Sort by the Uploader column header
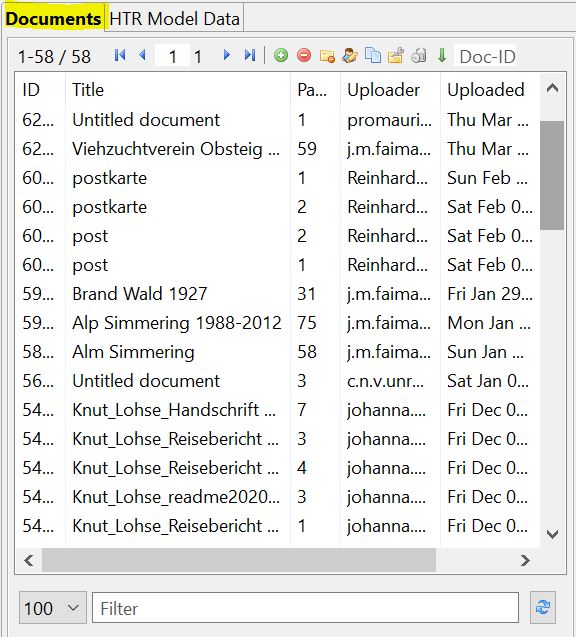The image size is (576, 637). [383, 90]
